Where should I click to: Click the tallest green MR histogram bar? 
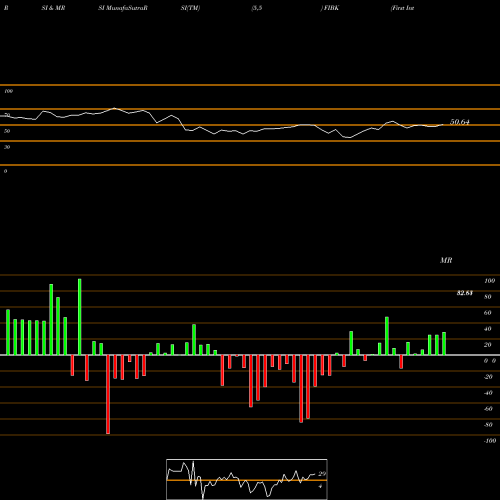point(80,317)
